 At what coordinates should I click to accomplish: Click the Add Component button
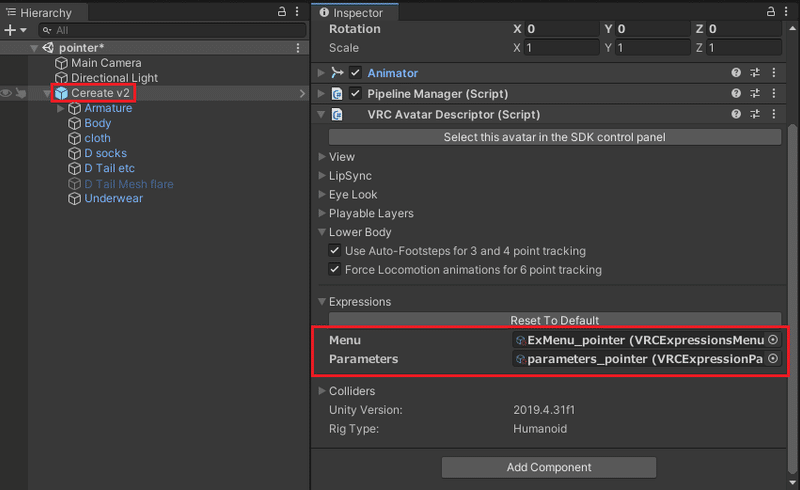tap(549, 467)
